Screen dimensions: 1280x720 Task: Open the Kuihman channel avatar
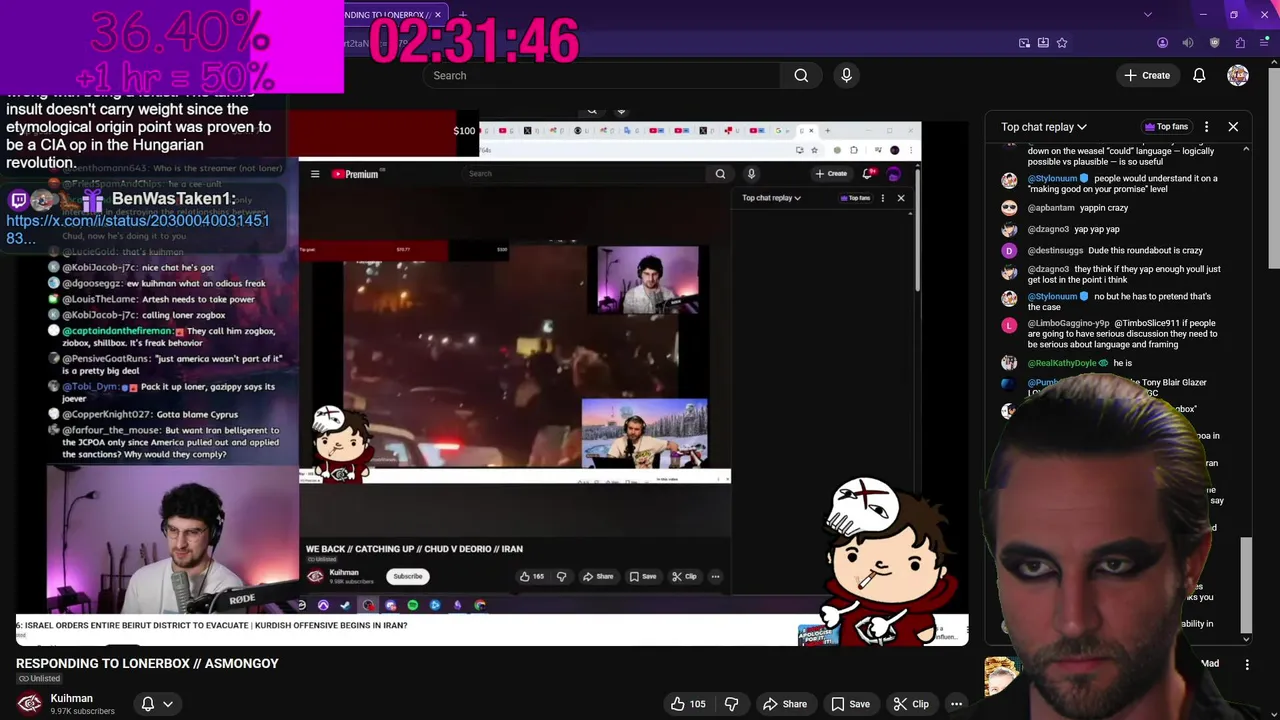point(30,704)
